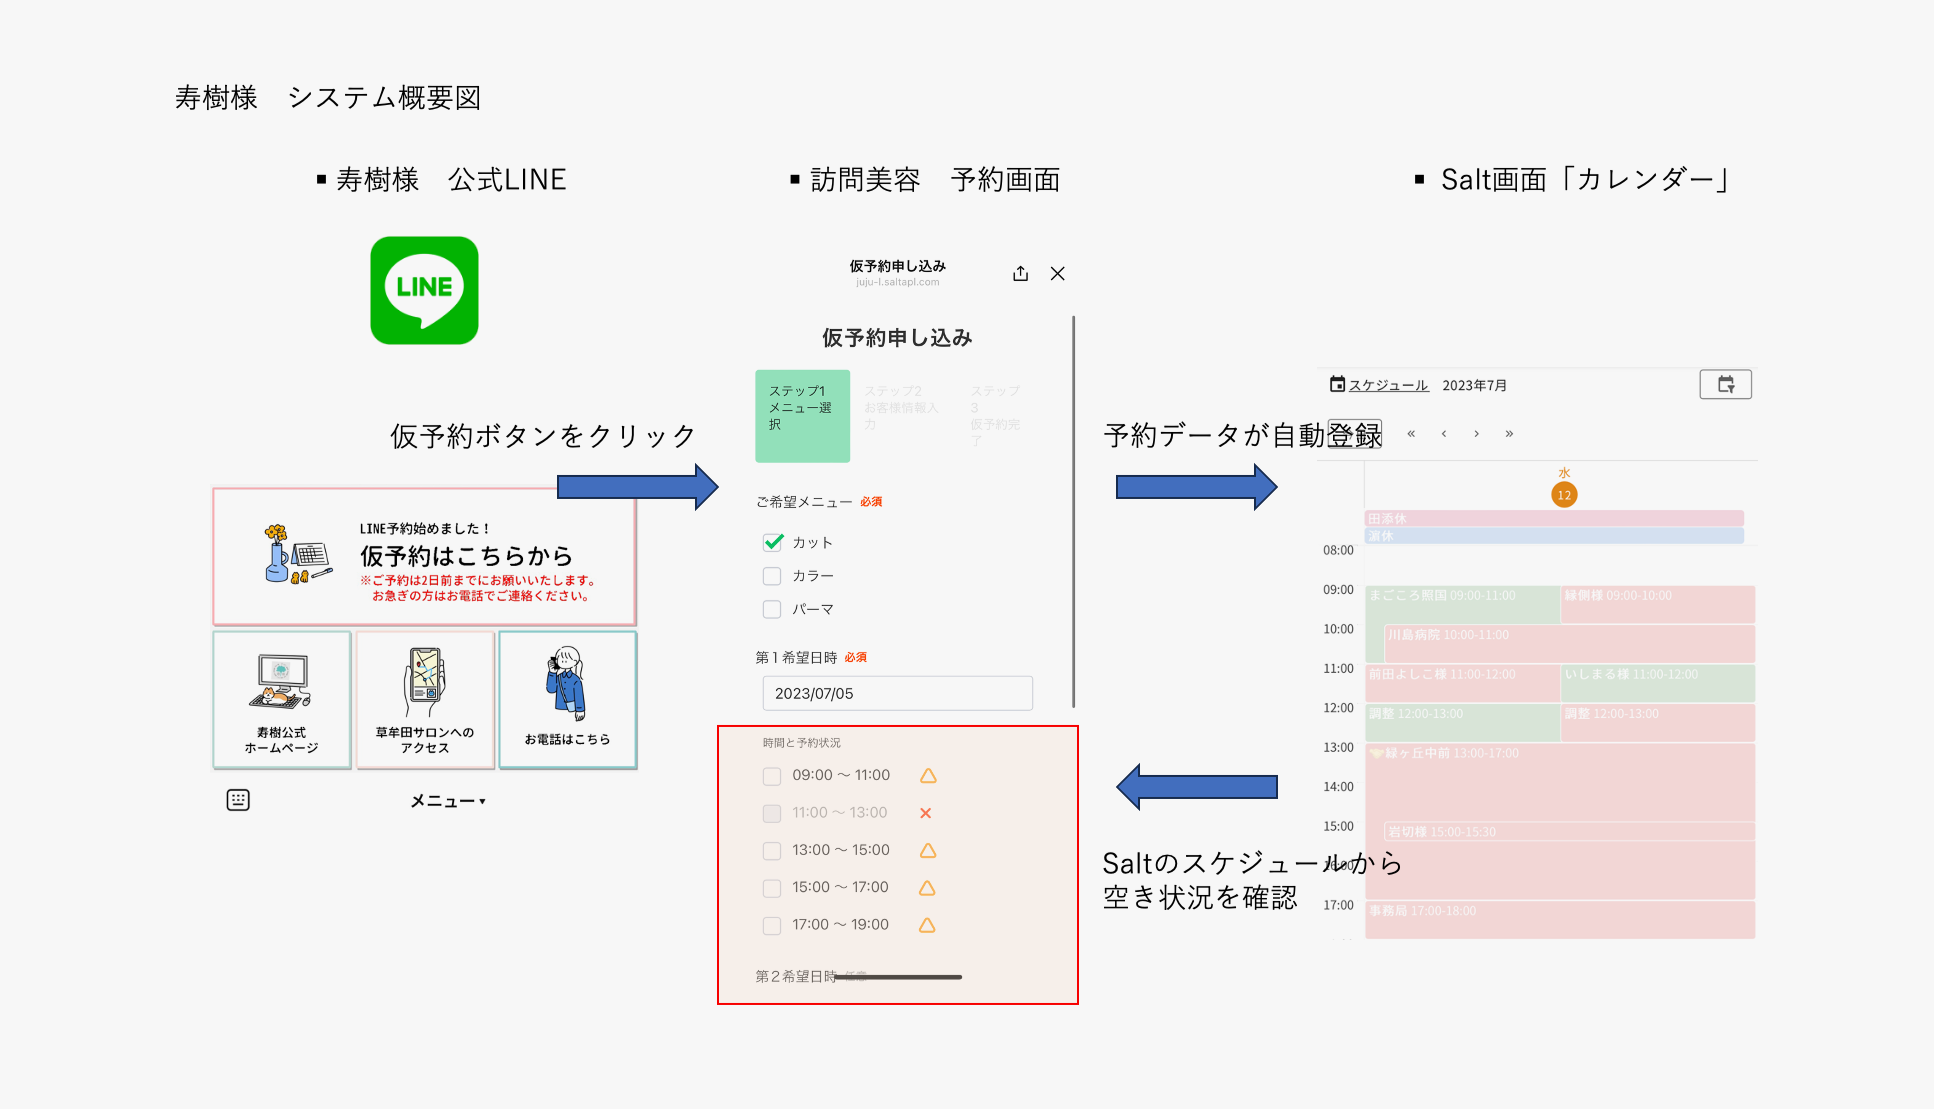1934x1109 pixels.
Task: Select the ステップ3 仮予約完了 tab
Action: tap(996, 416)
